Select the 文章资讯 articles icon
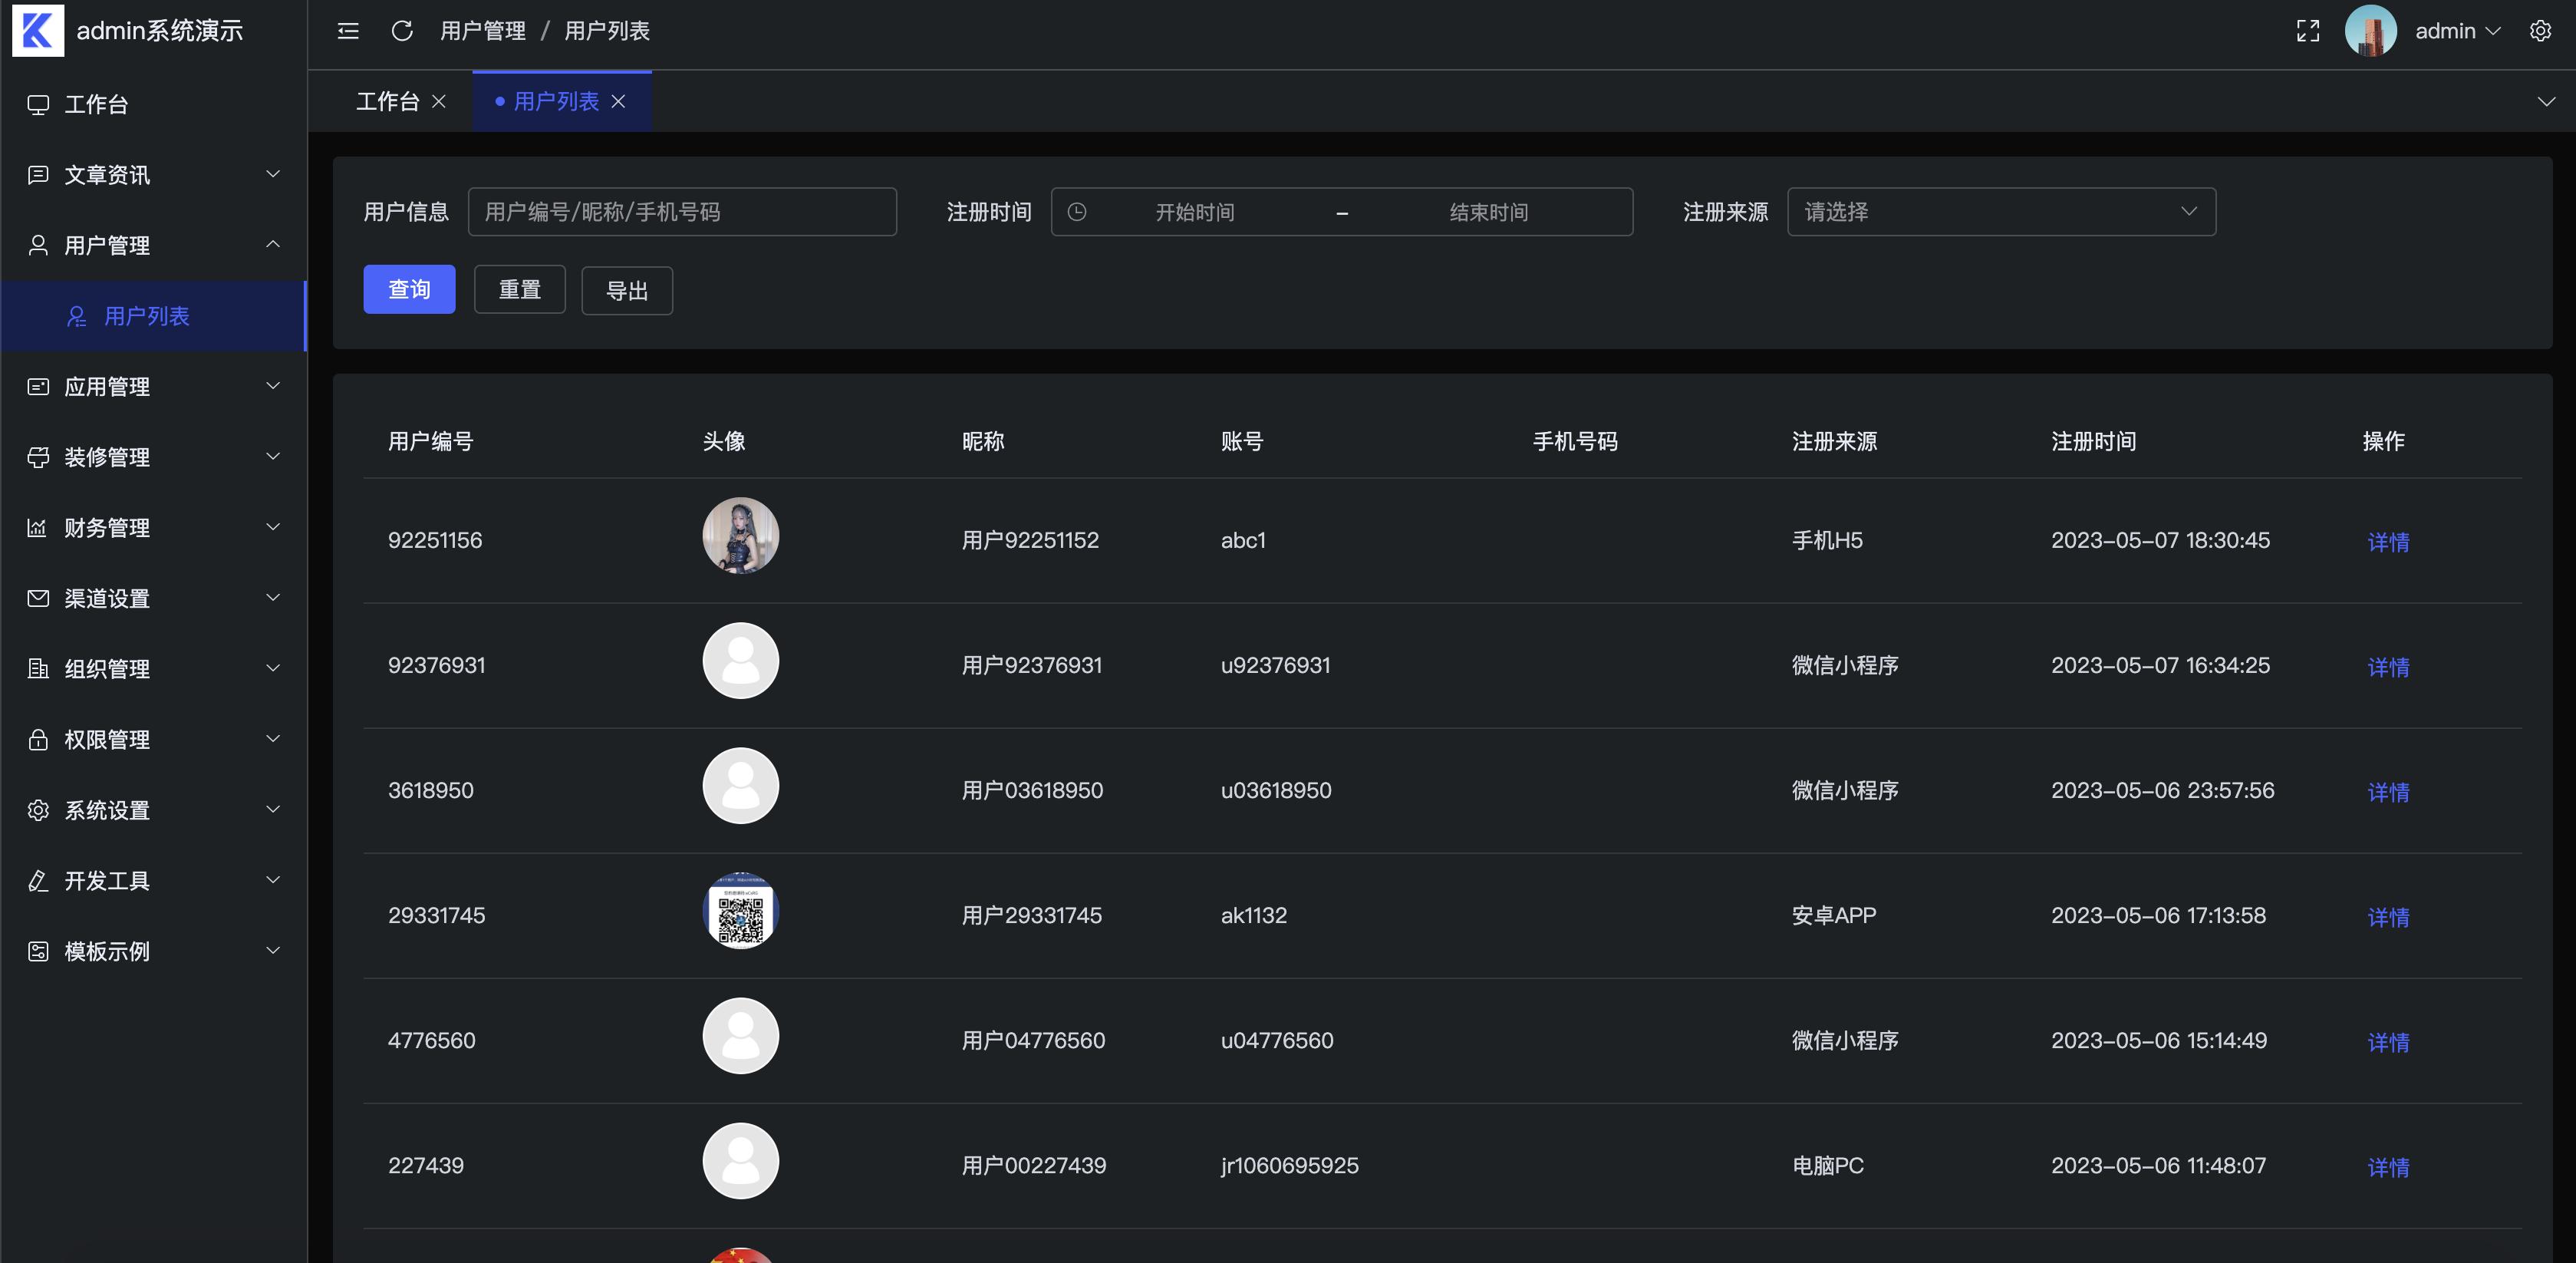Image resolution: width=2576 pixels, height=1263 pixels. coord(39,174)
